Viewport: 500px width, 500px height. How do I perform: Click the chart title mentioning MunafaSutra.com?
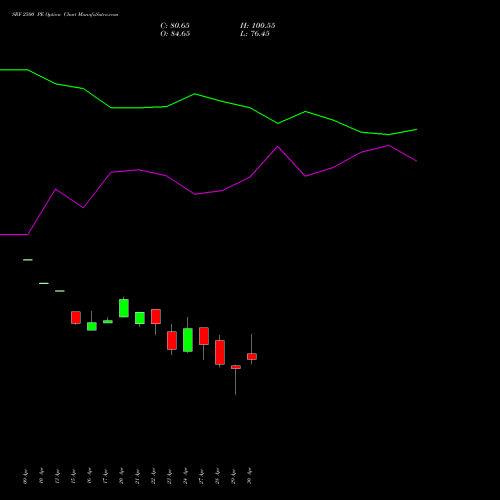65,15
